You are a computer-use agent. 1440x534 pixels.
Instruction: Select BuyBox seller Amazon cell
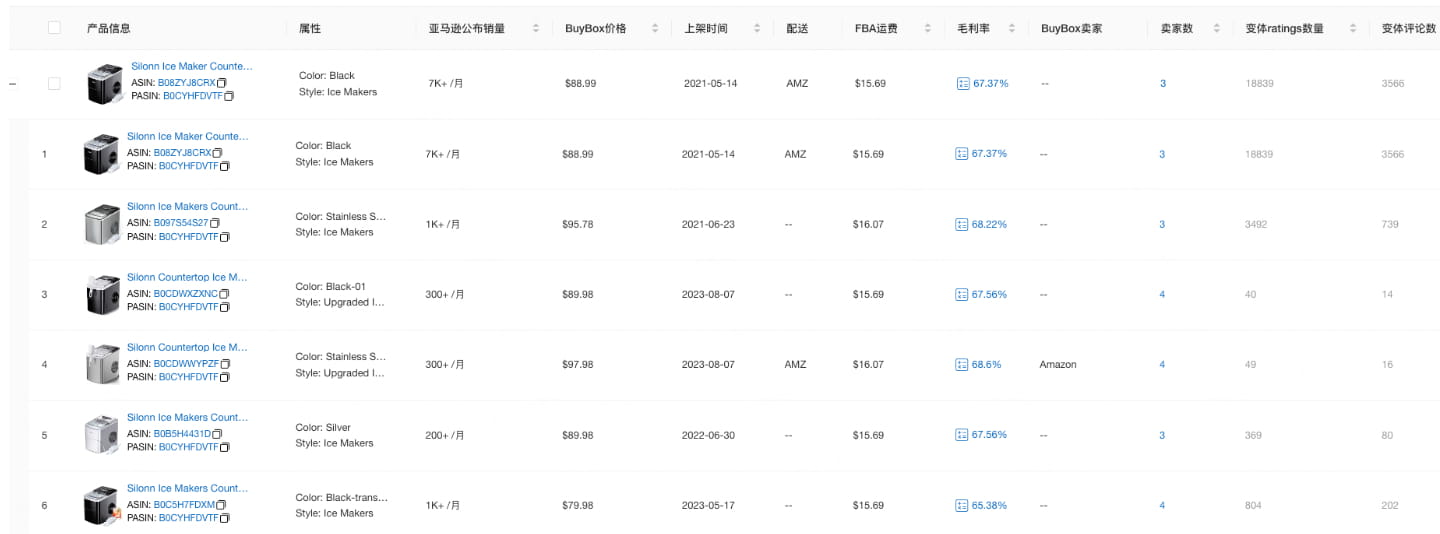point(1058,365)
